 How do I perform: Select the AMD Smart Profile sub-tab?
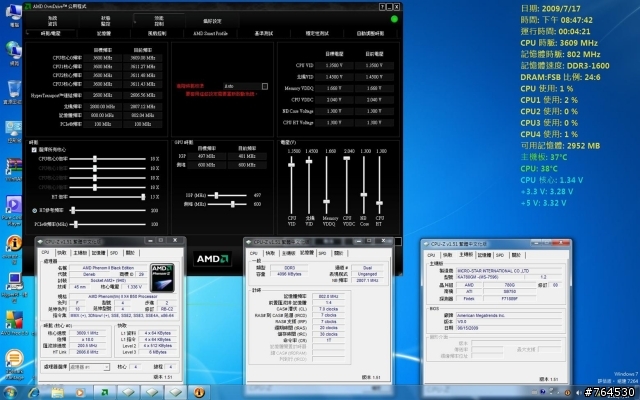[x=210, y=33]
